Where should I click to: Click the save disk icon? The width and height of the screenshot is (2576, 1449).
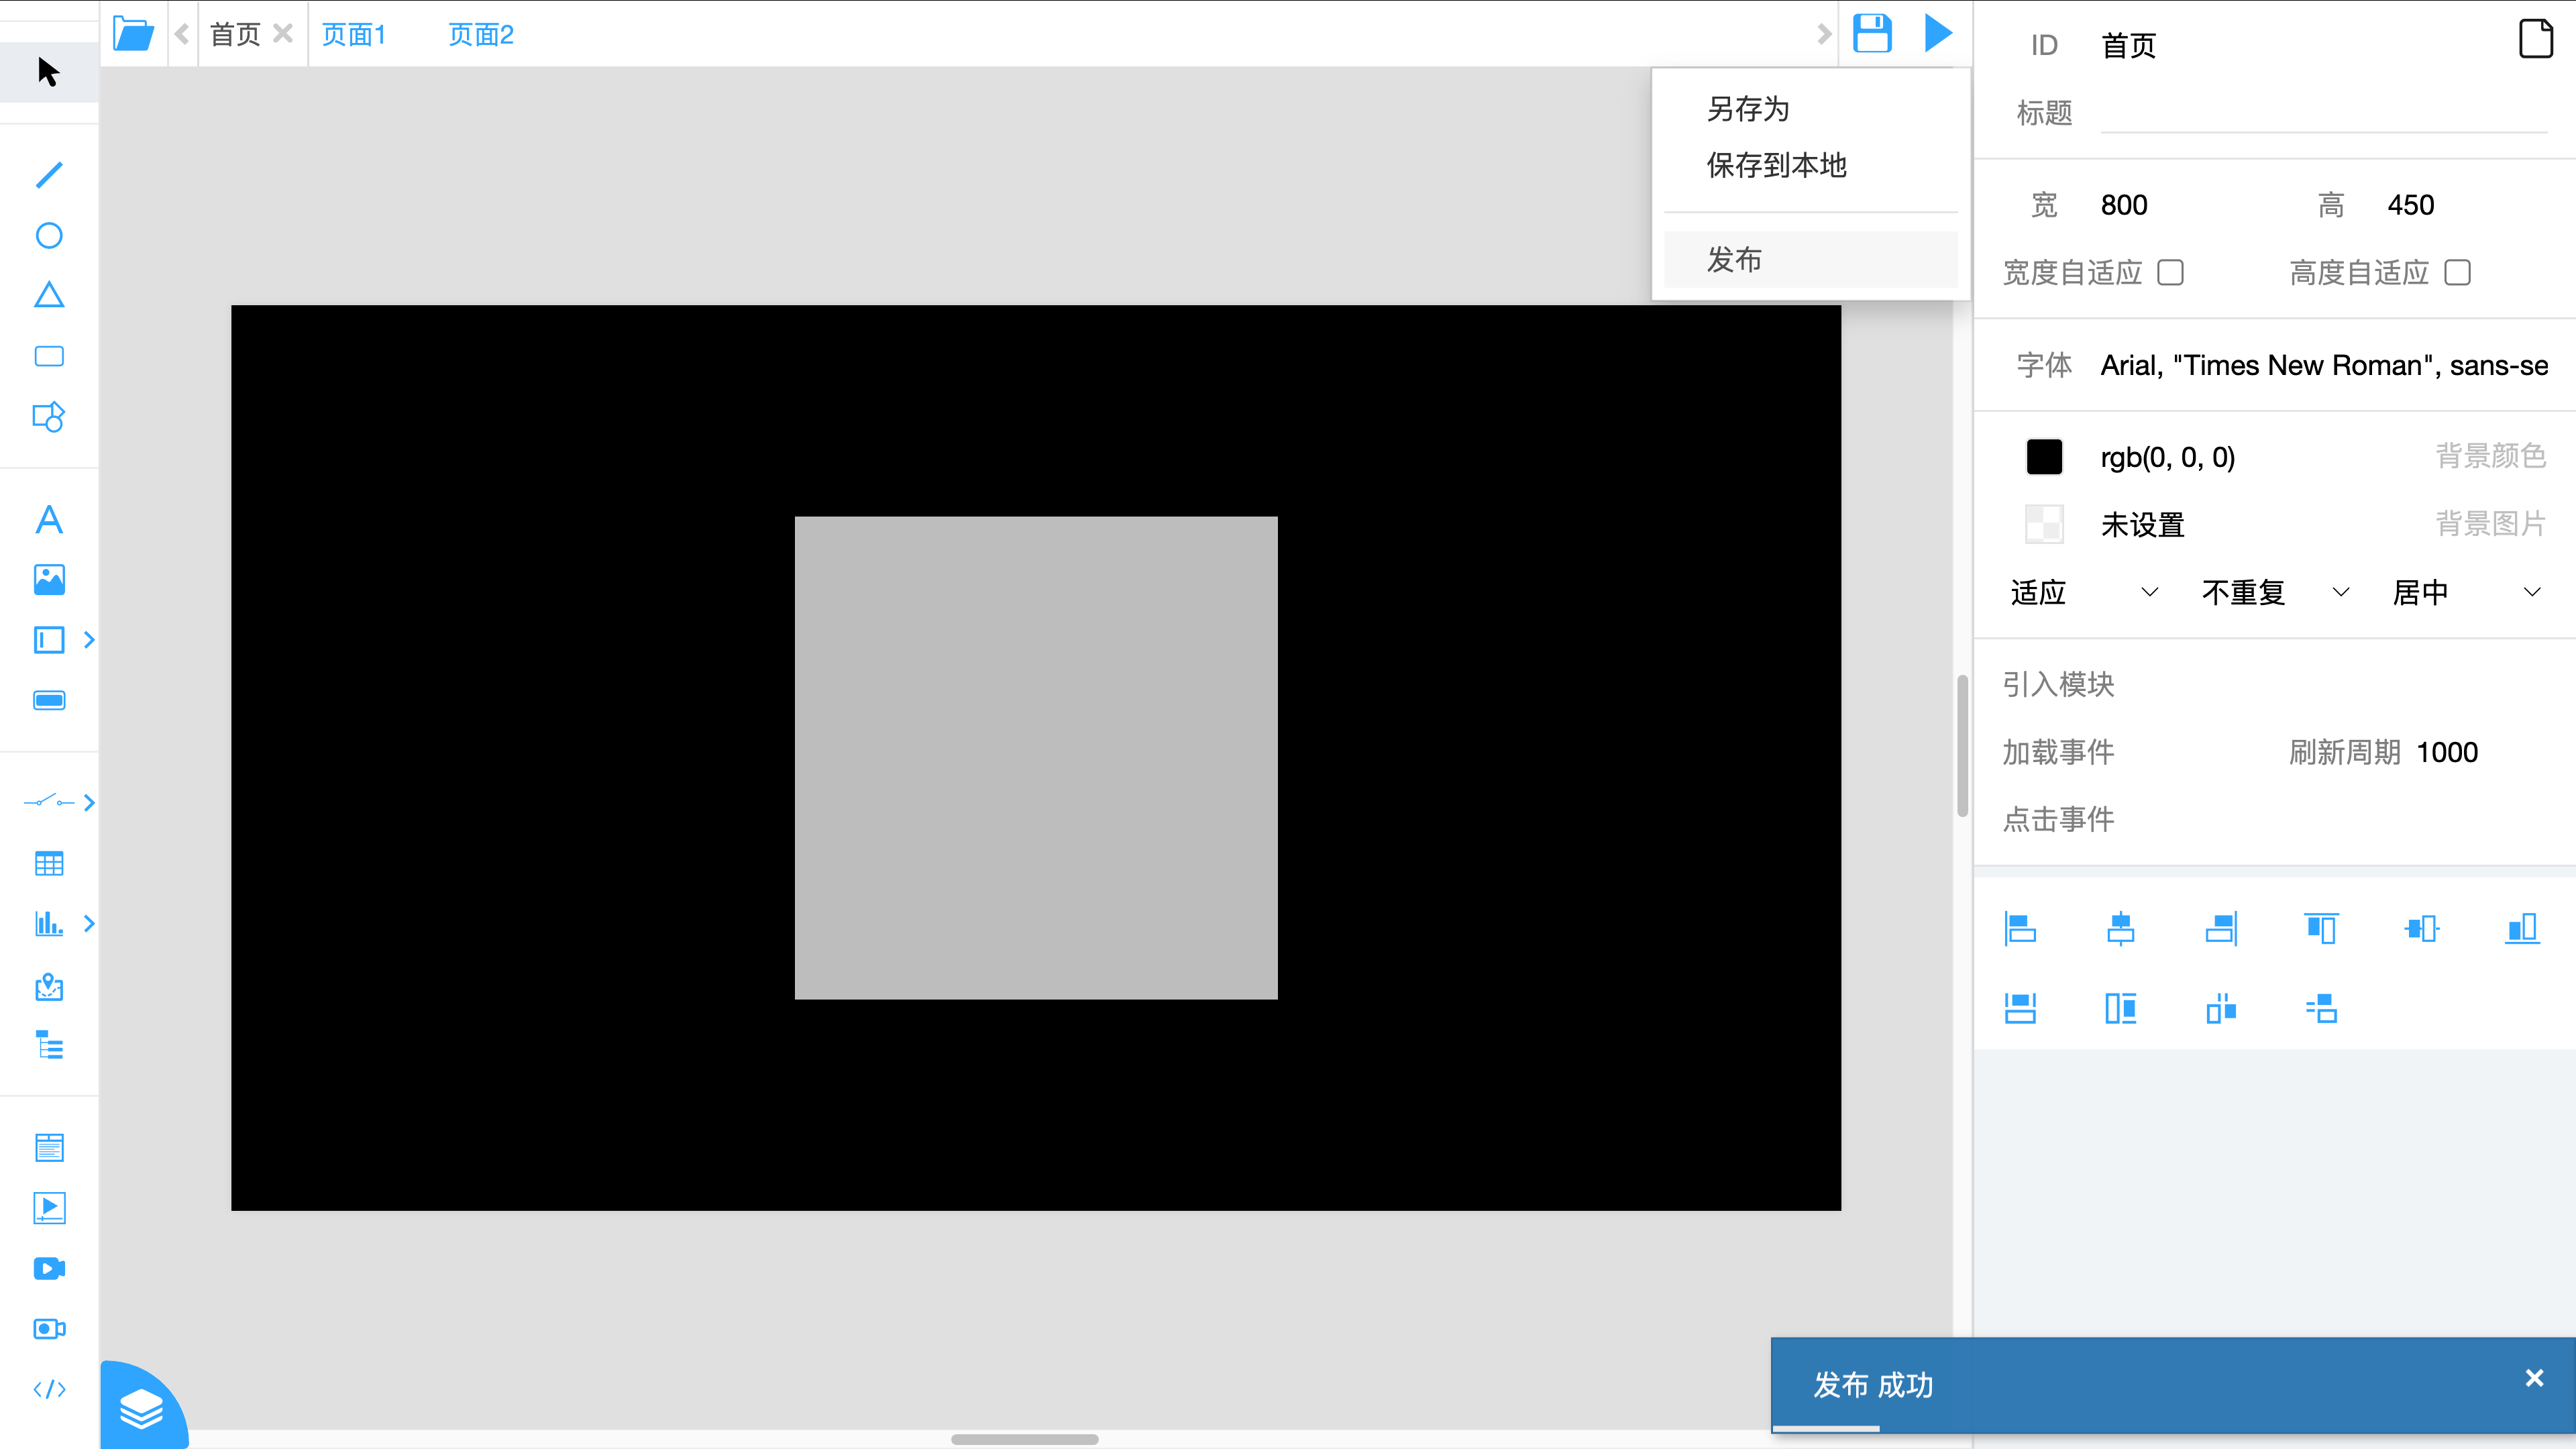(x=1872, y=34)
